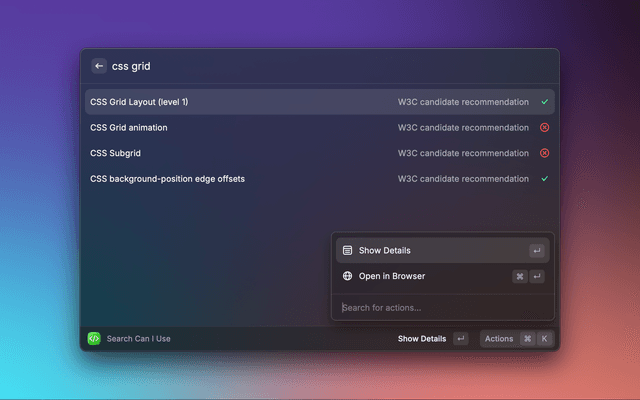Click the checkmark for CSS background-position edge offsets
Screen dimensions: 640x400
pyautogui.click(x=545, y=179)
